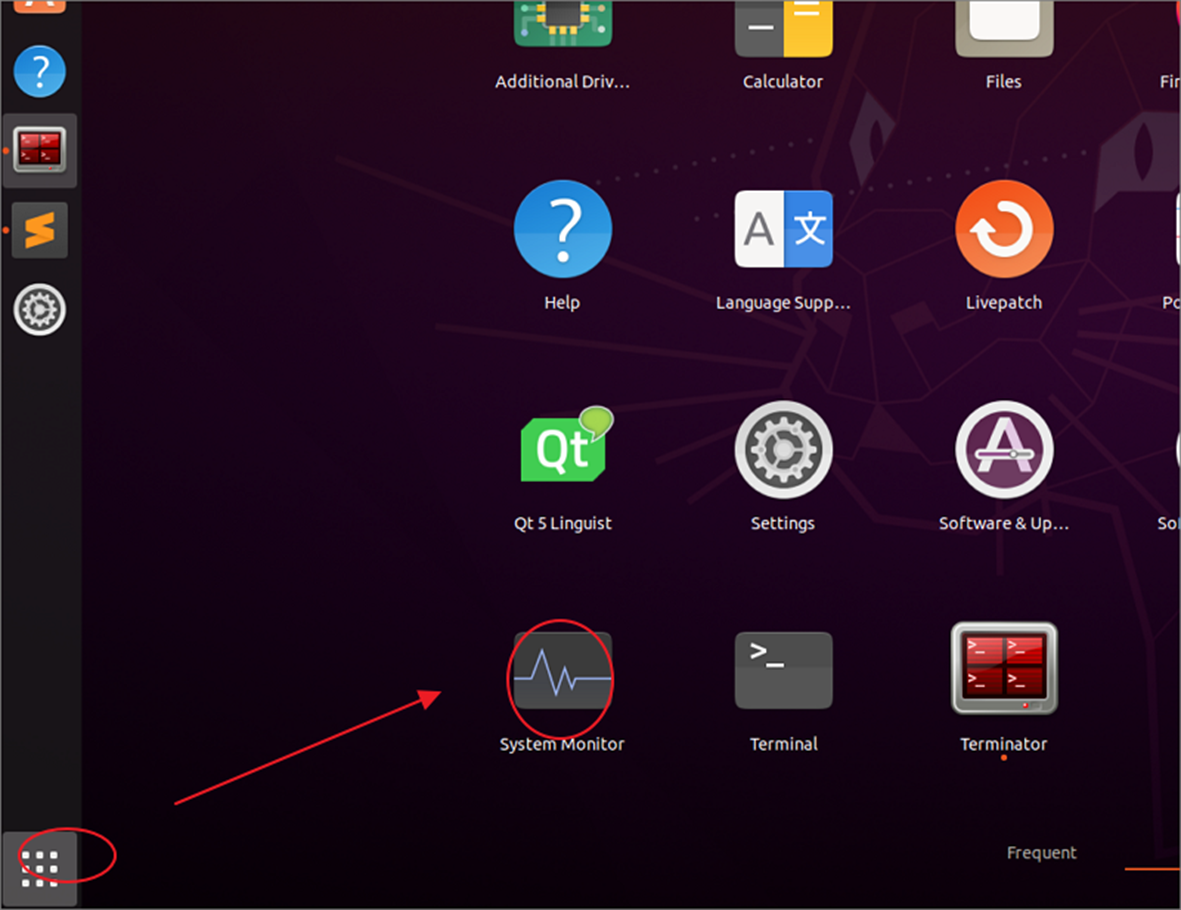Launch Software & Updates
The height and width of the screenshot is (910, 1181).
(1004, 449)
